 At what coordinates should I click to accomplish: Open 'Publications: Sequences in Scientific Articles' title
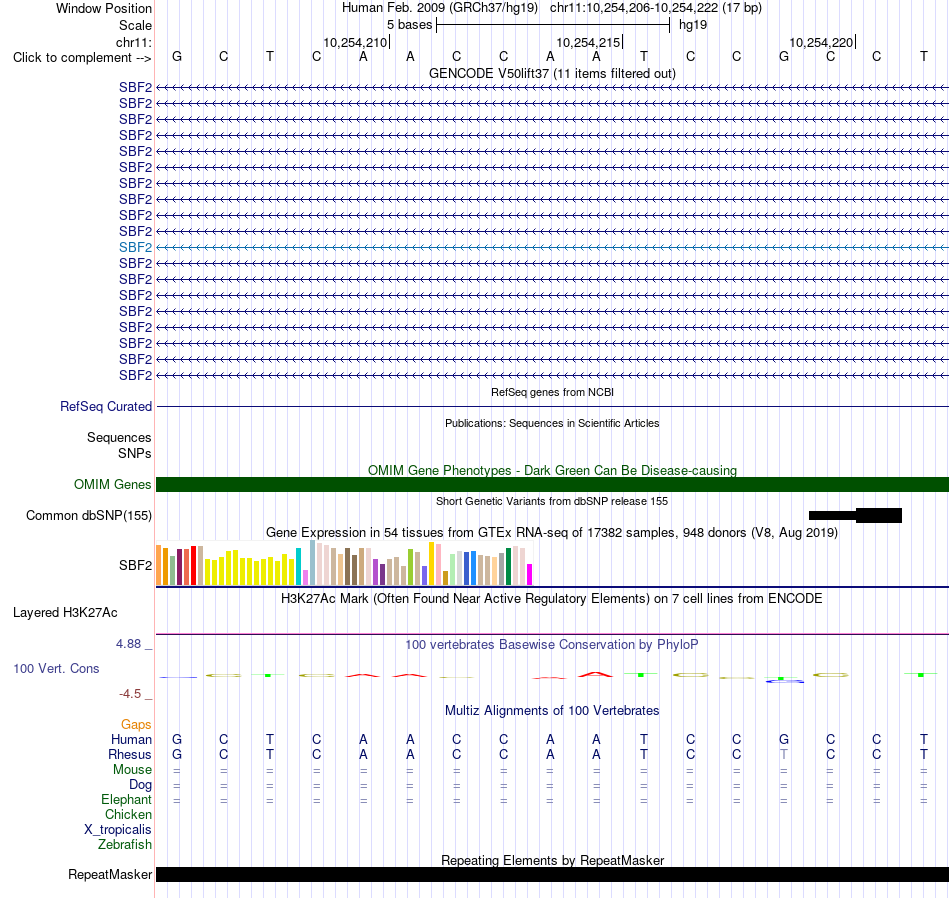552,423
